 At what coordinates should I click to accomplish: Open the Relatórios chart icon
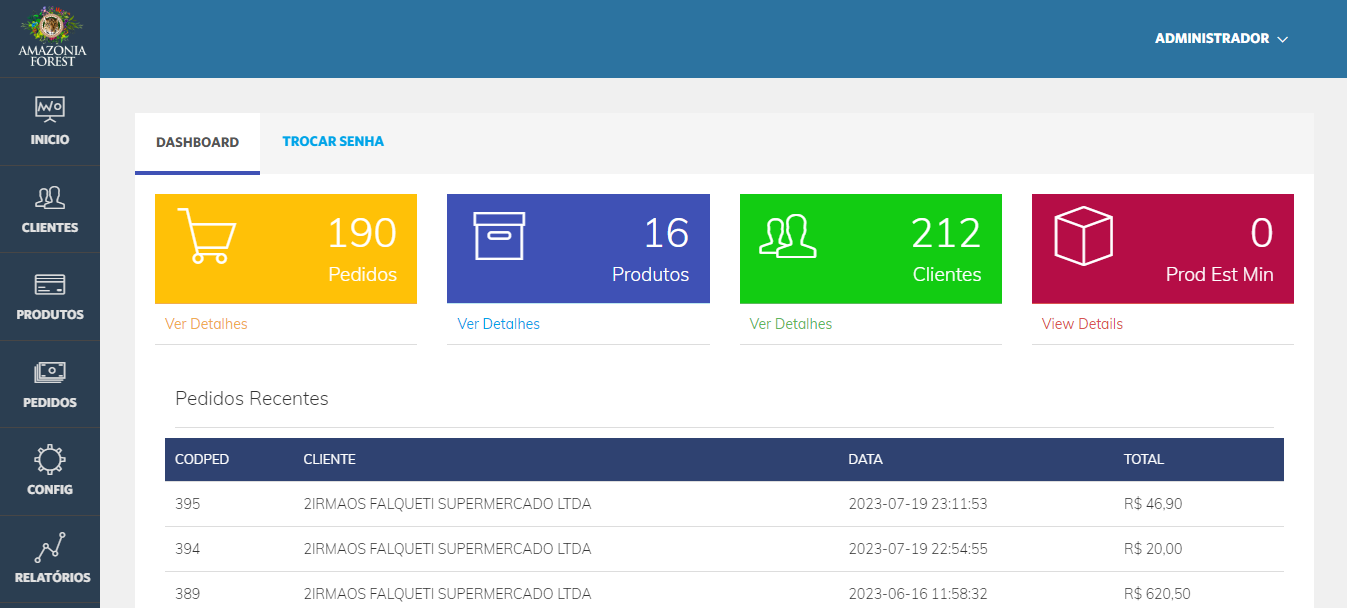click(50, 547)
